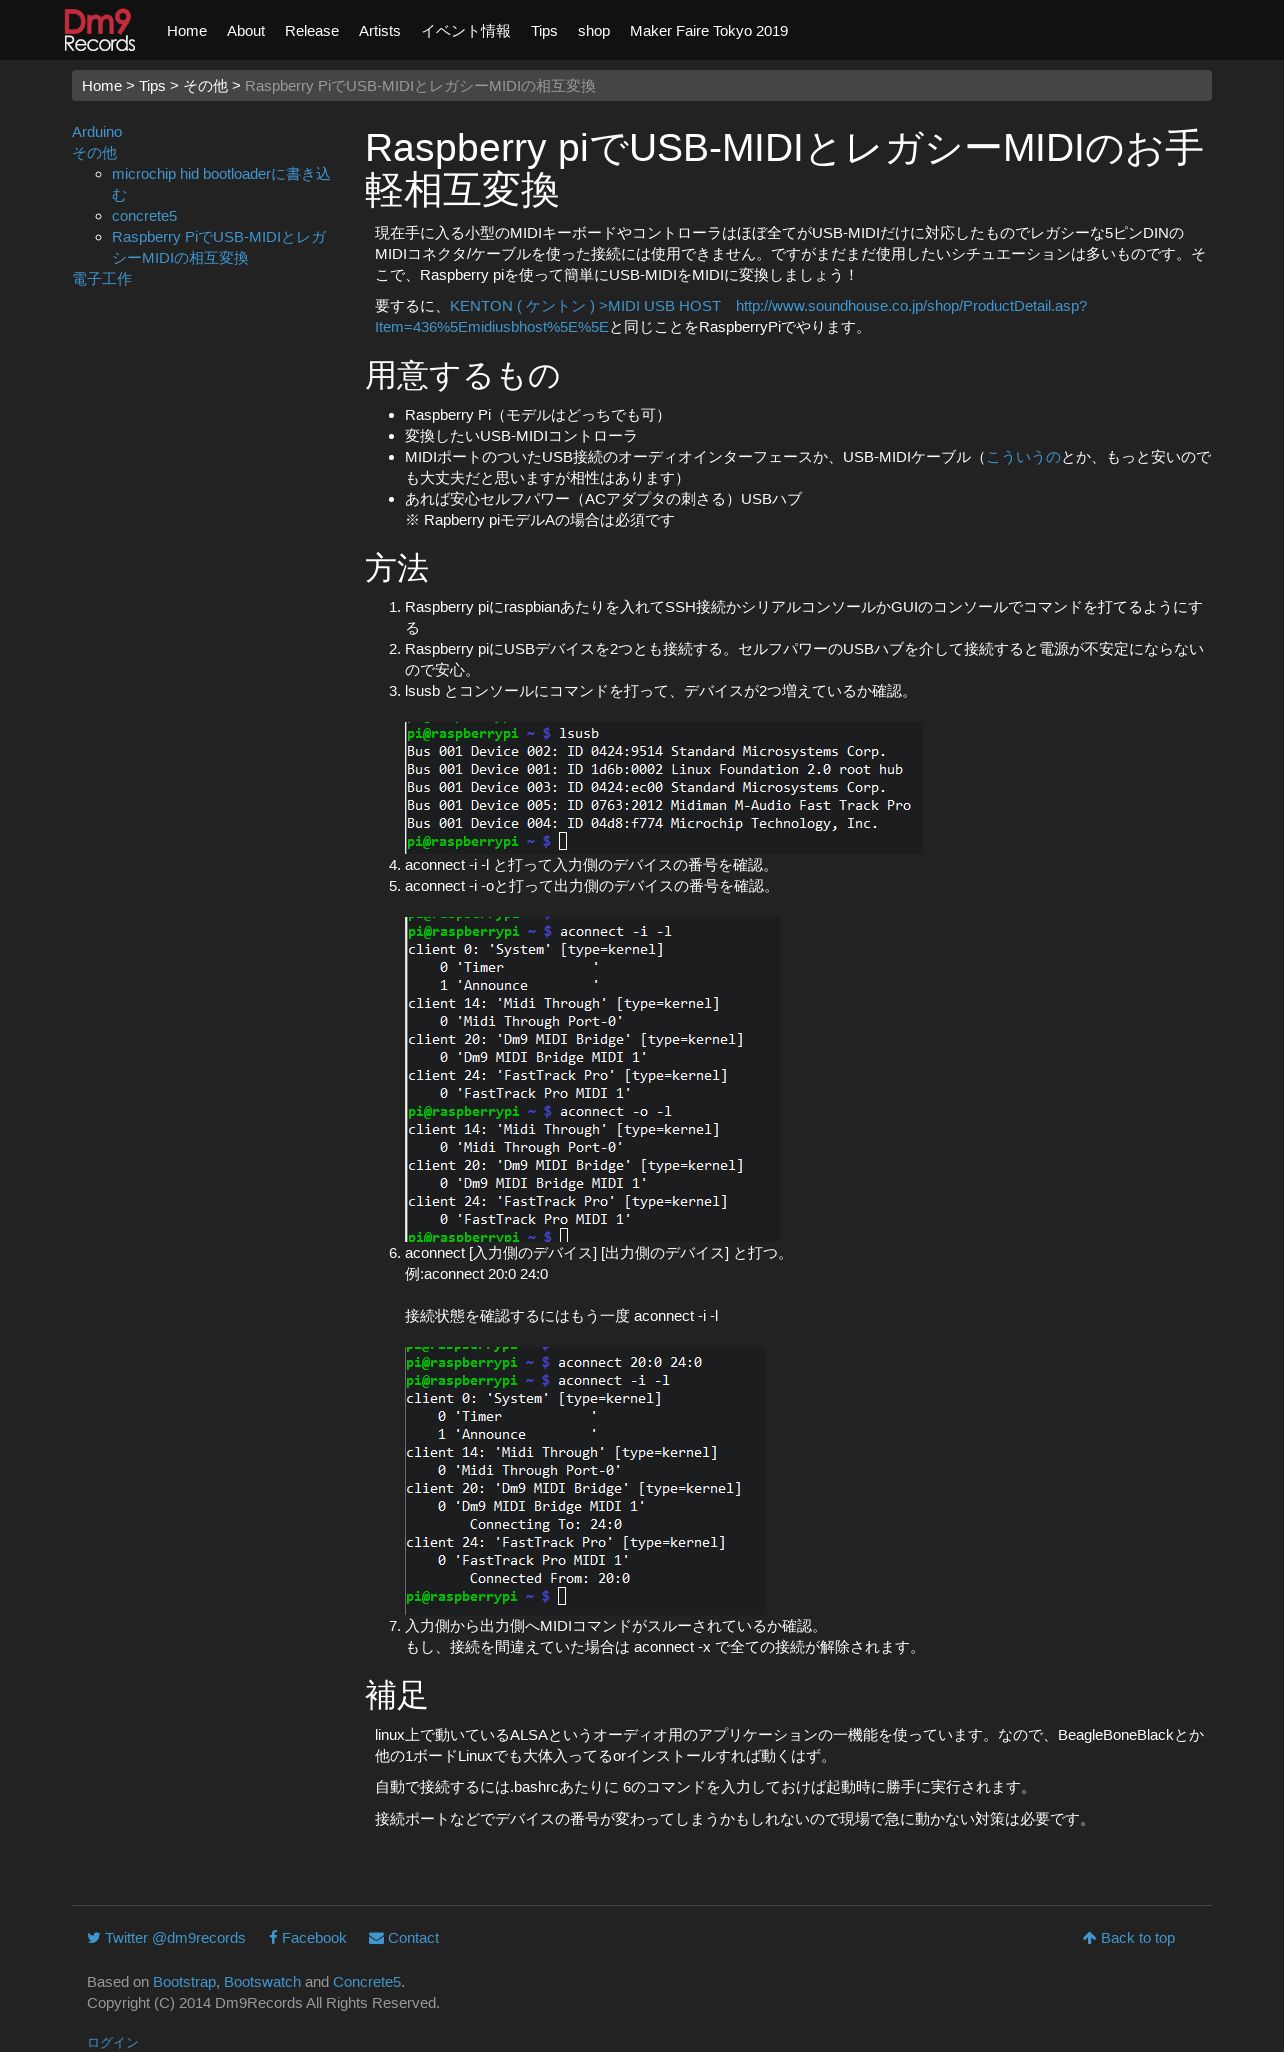1284x2052 pixels.
Task: Click その他 in the breadcrumb
Action: [205, 86]
